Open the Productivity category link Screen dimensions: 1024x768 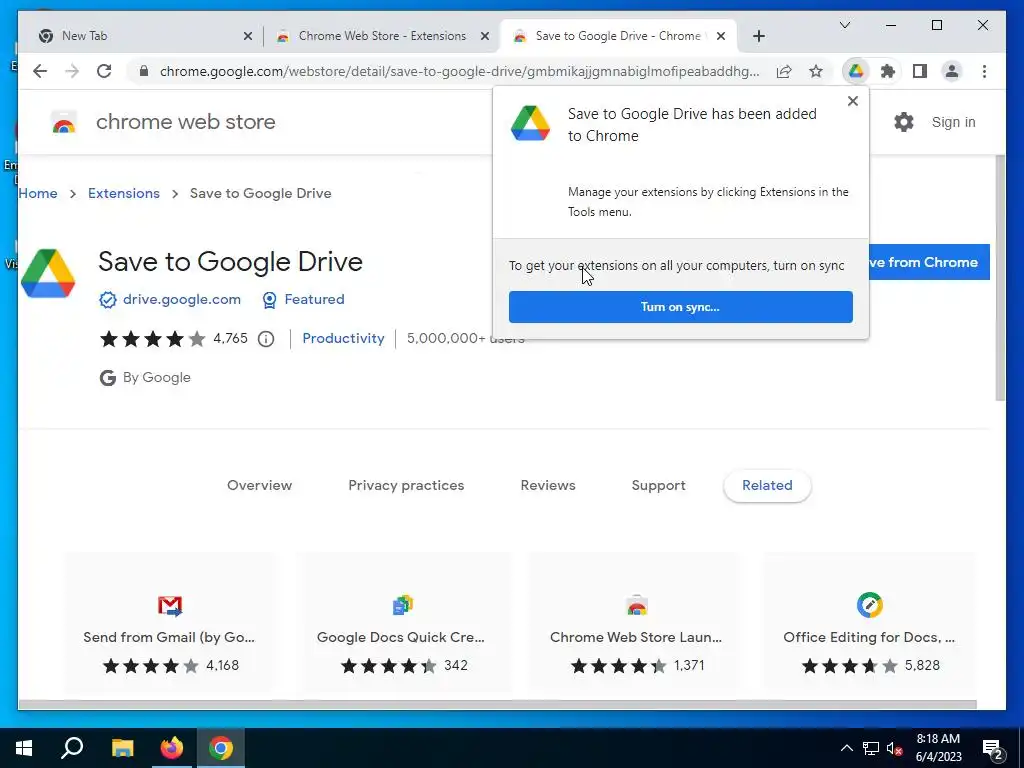[343, 338]
